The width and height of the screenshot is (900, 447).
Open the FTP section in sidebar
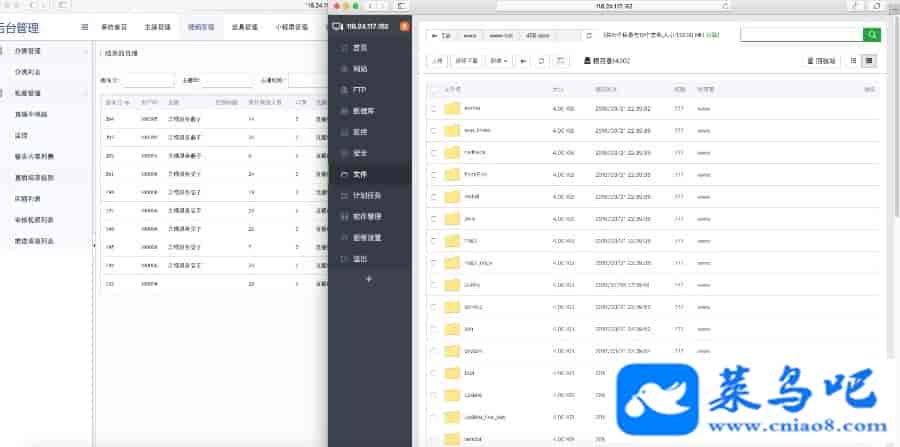tap(359, 90)
